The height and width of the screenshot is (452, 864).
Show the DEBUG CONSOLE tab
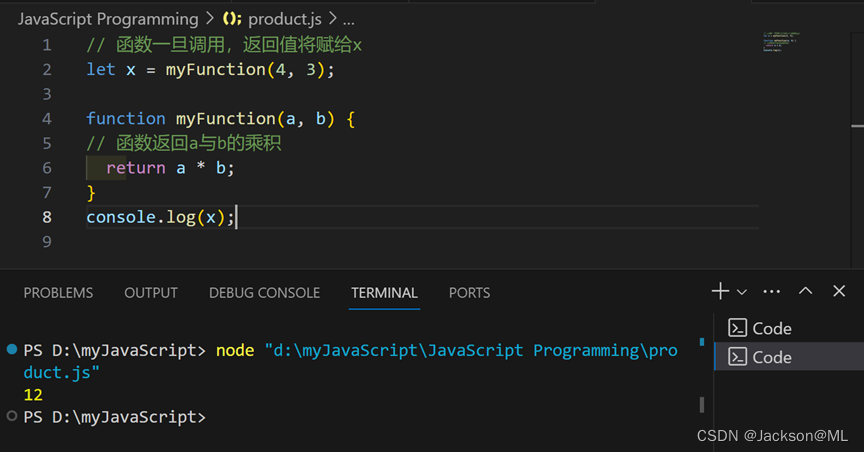pos(264,293)
